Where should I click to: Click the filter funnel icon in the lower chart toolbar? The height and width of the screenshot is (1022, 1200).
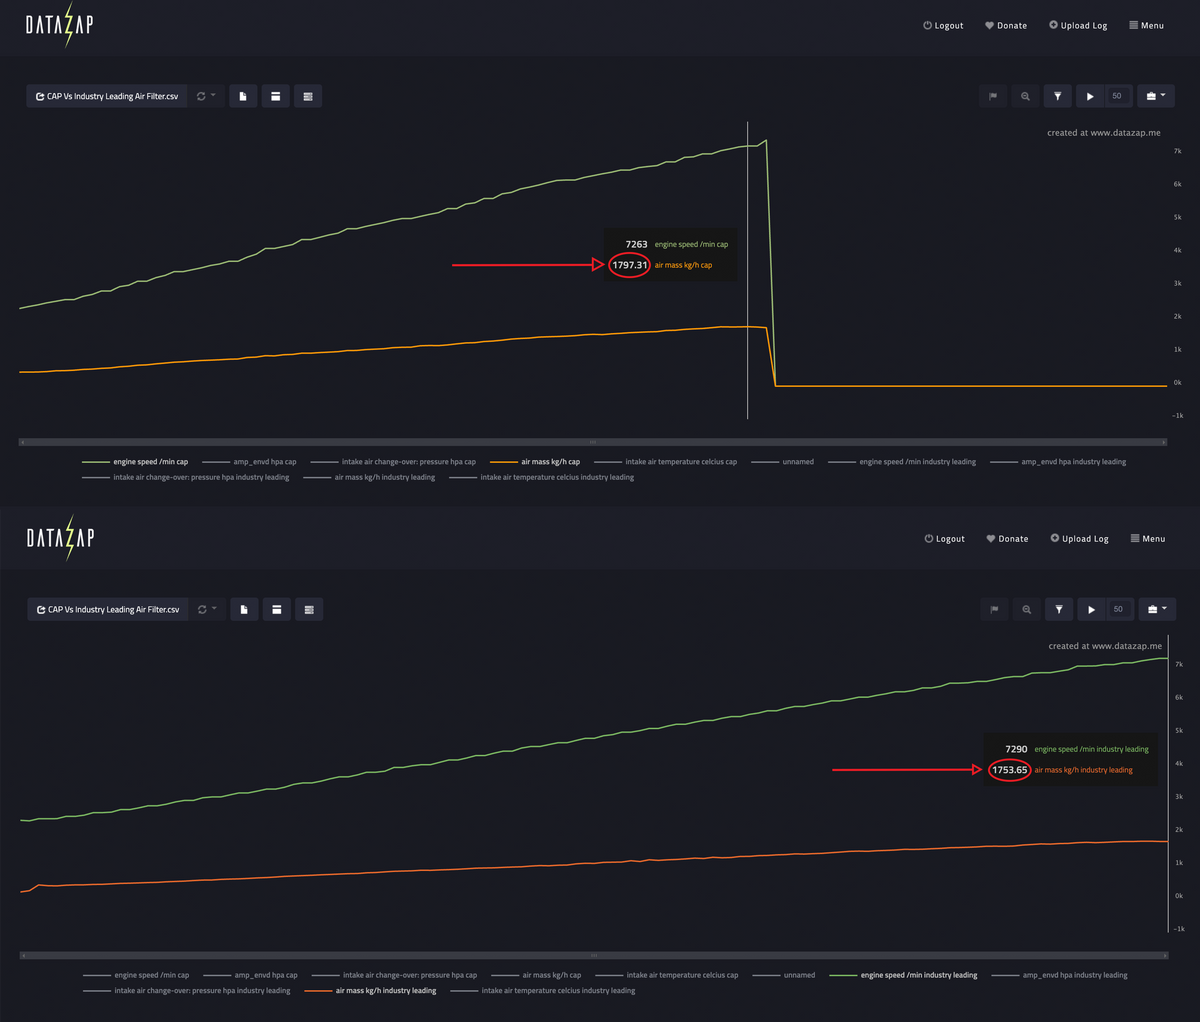click(1058, 609)
